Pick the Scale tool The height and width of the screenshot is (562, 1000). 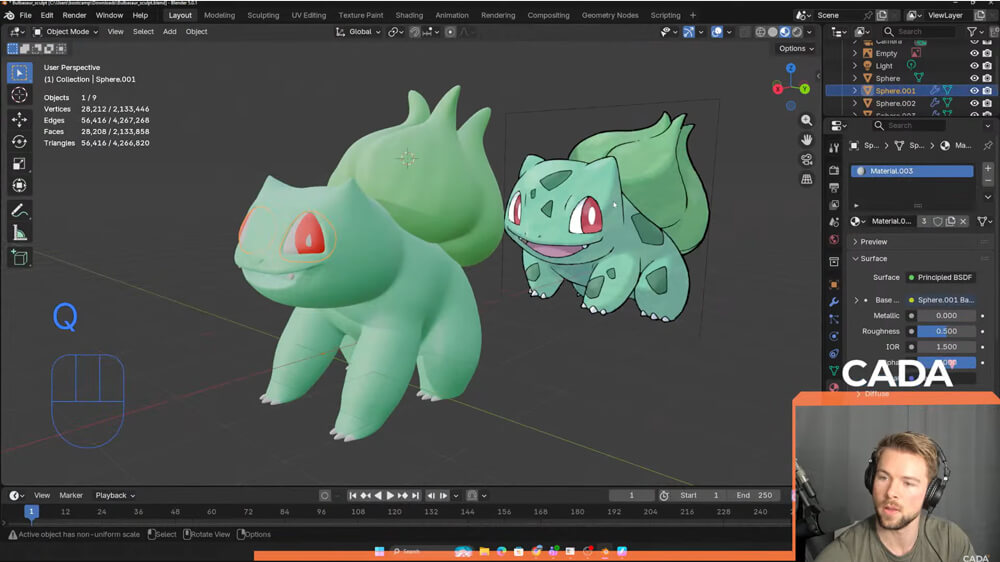pos(19,163)
